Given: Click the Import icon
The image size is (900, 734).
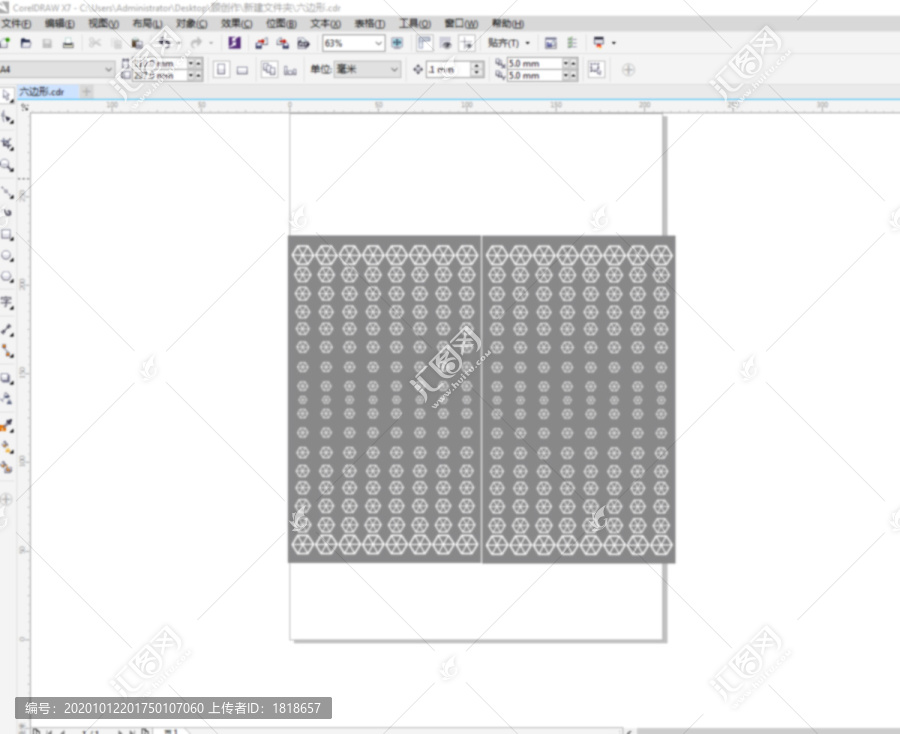Looking at the screenshot, I should 261,43.
